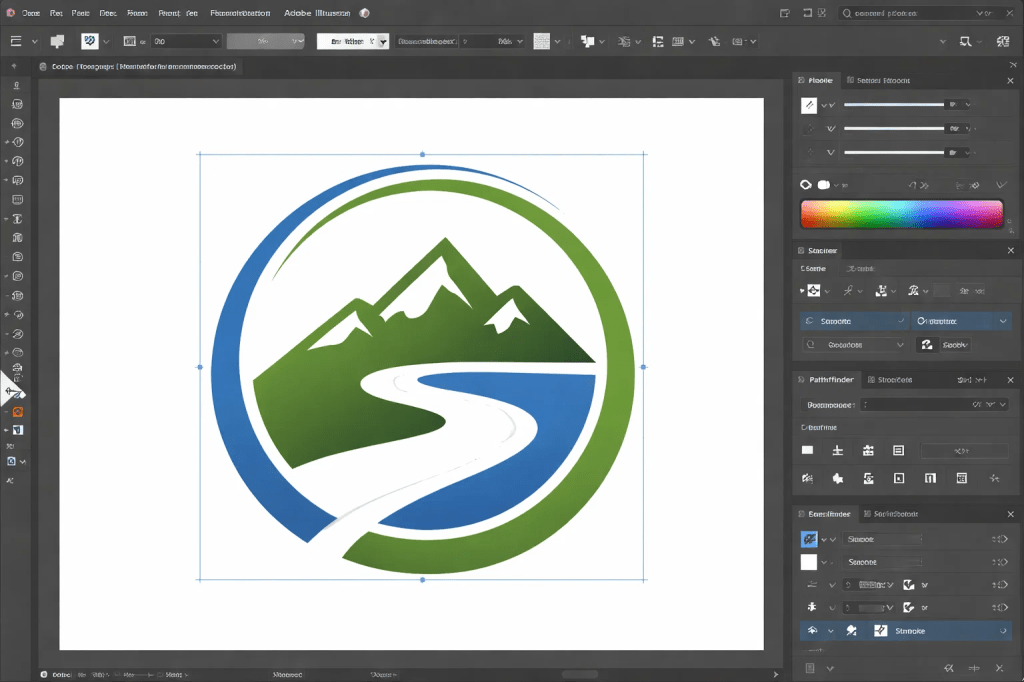This screenshot has width=1024, height=682.
Task: Open the left blue highlighted dropdown in the middle panel
Action: coord(853,321)
